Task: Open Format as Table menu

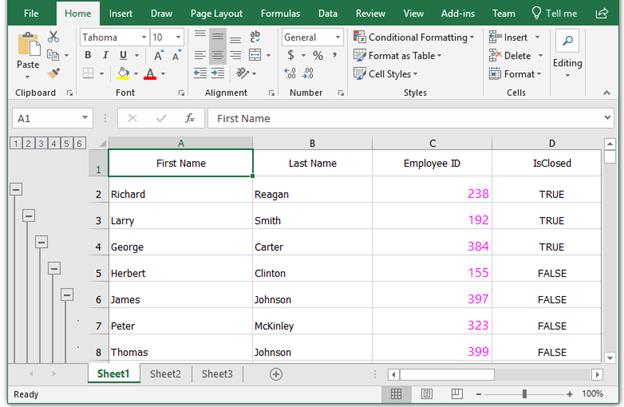Action: click(398, 55)
